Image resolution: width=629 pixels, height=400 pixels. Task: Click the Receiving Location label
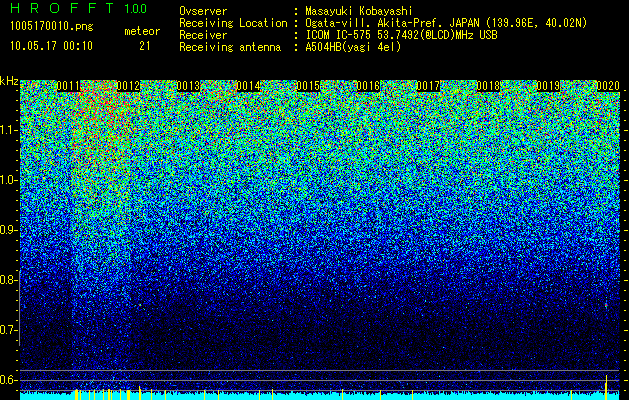click(x=233, y=23)
